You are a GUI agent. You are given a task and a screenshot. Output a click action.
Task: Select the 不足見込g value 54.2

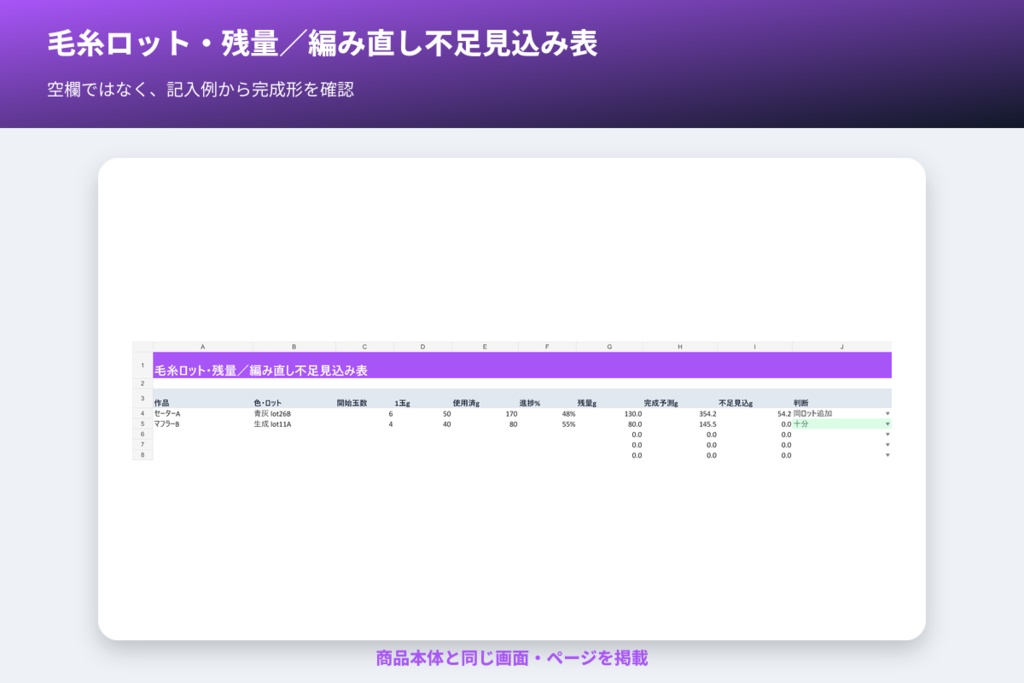[754, 413]
